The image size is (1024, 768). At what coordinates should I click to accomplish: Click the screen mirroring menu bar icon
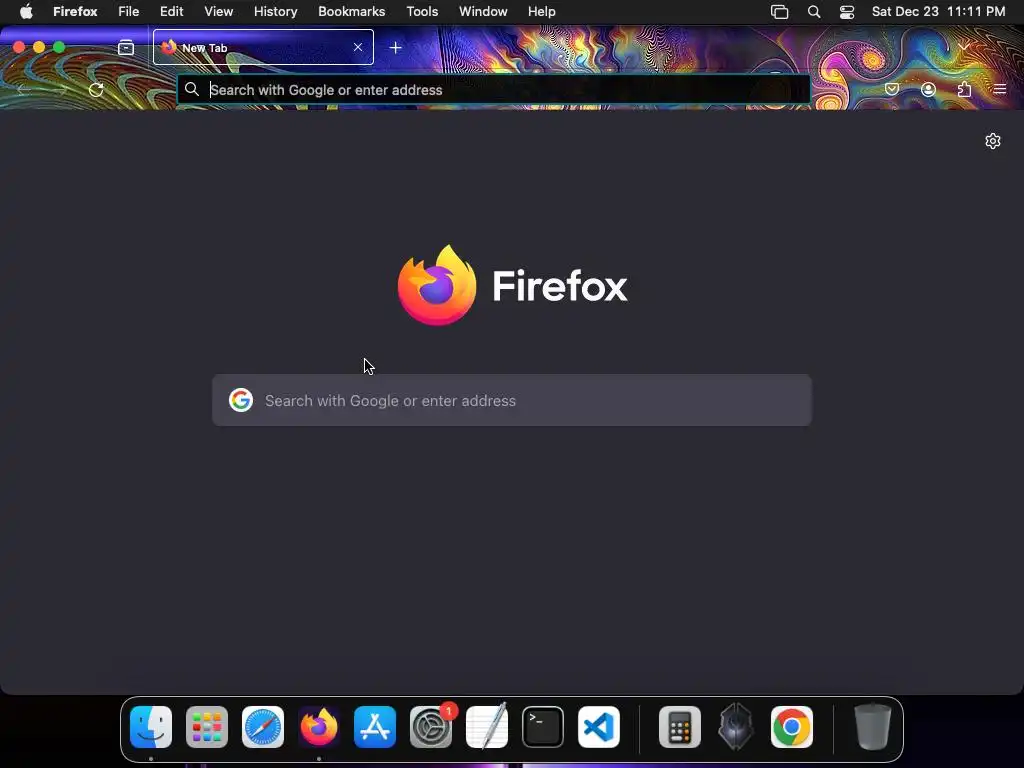pos(780,12)
